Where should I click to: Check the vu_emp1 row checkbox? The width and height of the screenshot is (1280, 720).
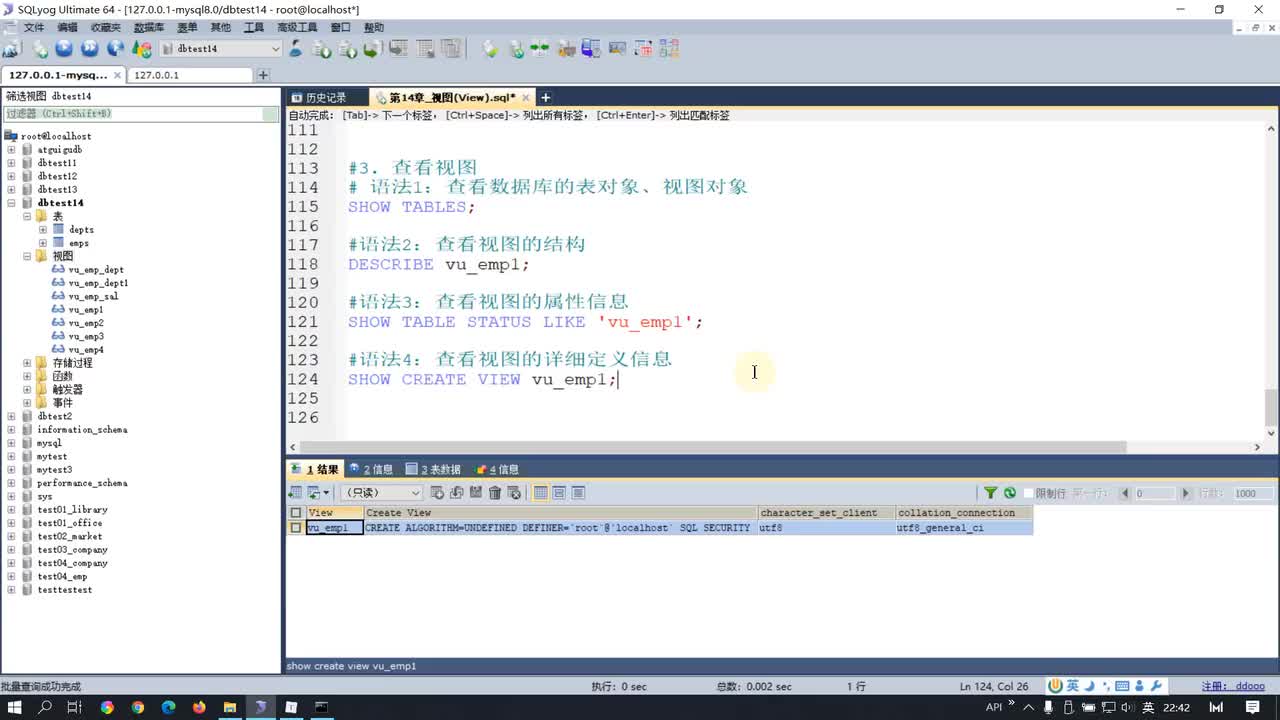pos(295,528)
